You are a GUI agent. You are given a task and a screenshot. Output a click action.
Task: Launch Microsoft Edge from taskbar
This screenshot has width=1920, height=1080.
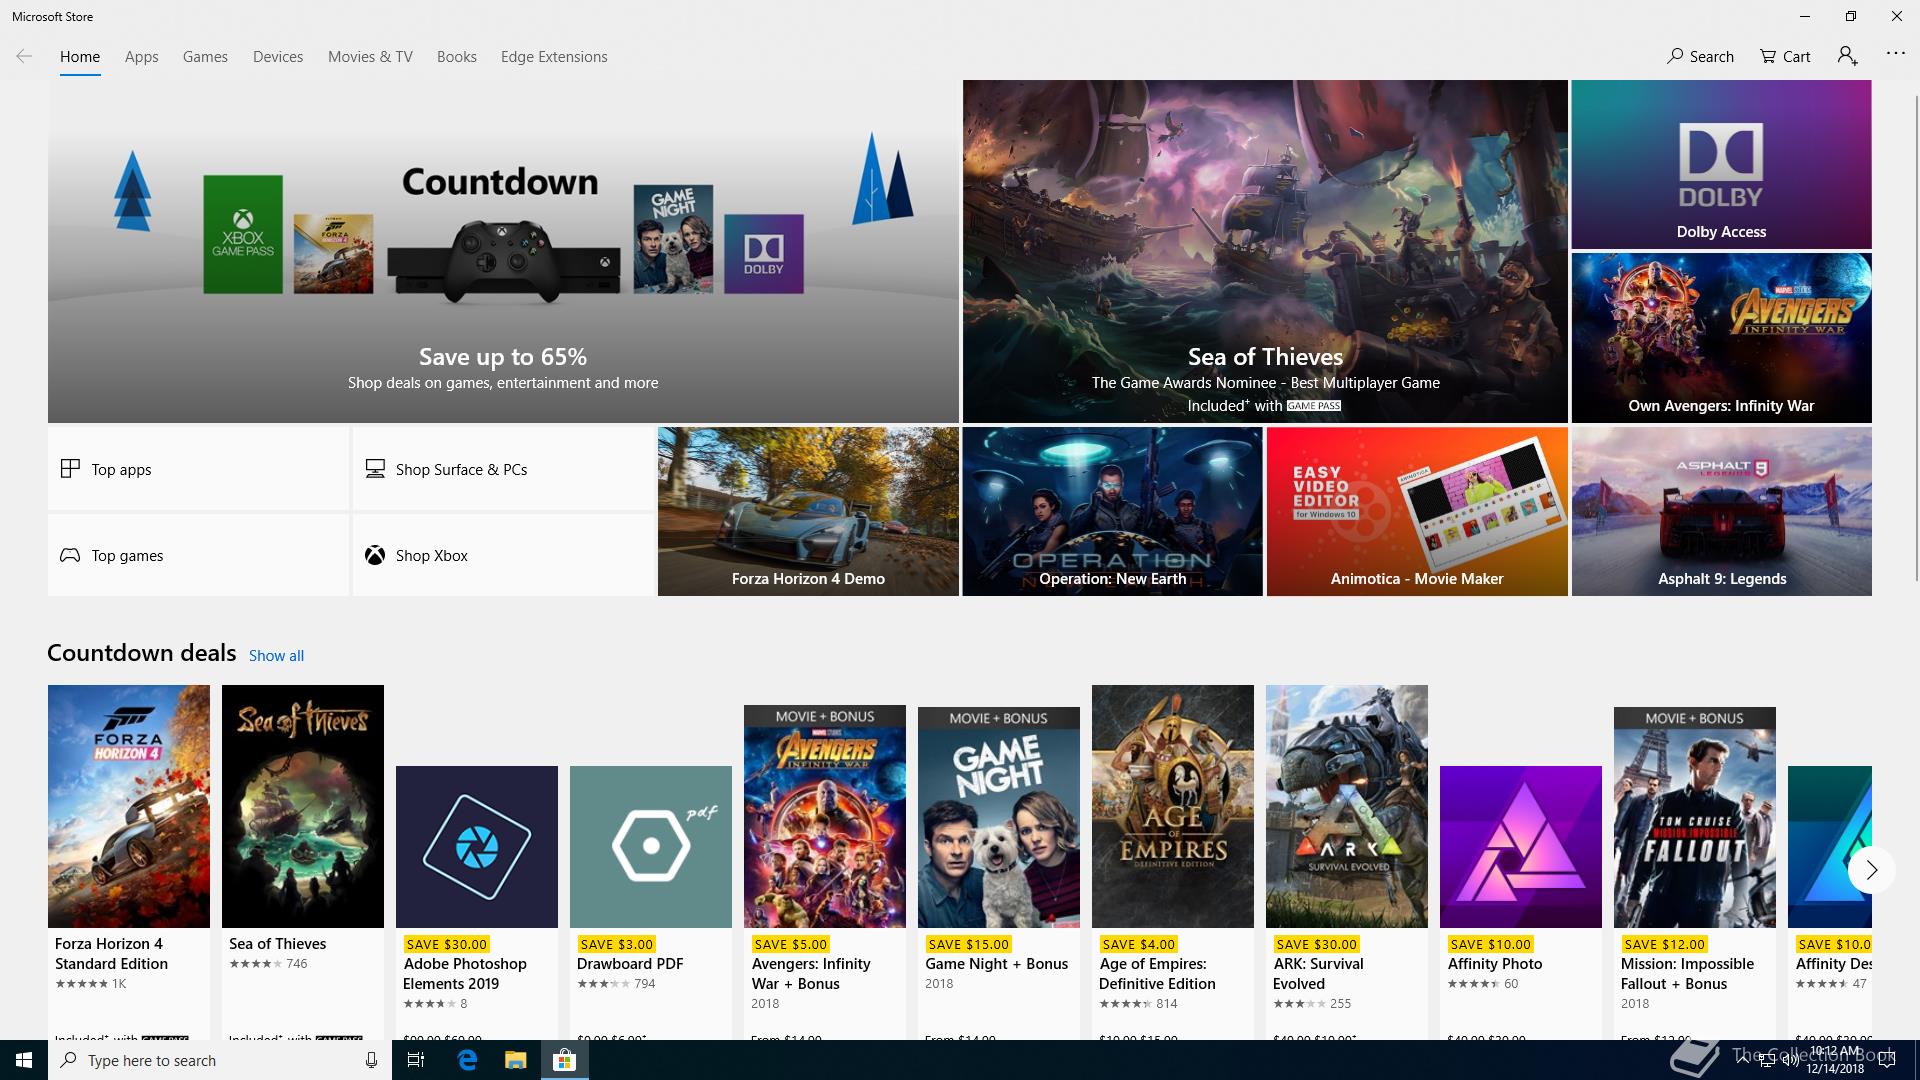click(x=467, y=1060)
